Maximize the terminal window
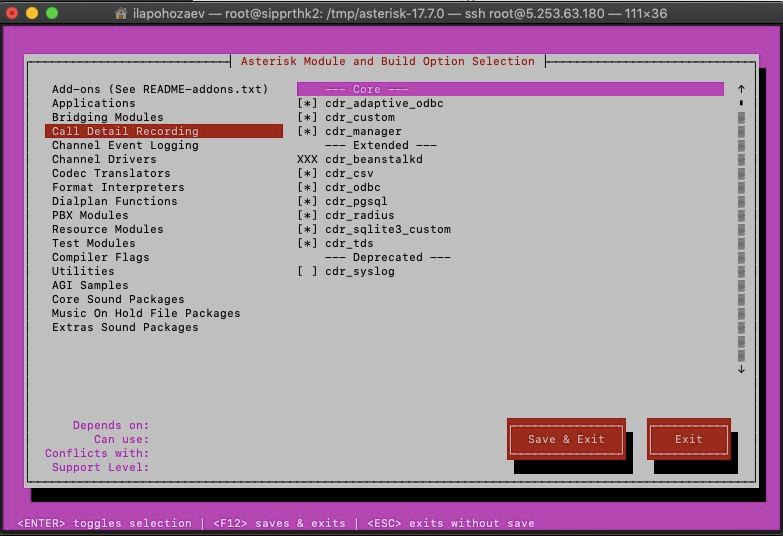Viewport: 783px width, 536px height. tap(52, 13)
